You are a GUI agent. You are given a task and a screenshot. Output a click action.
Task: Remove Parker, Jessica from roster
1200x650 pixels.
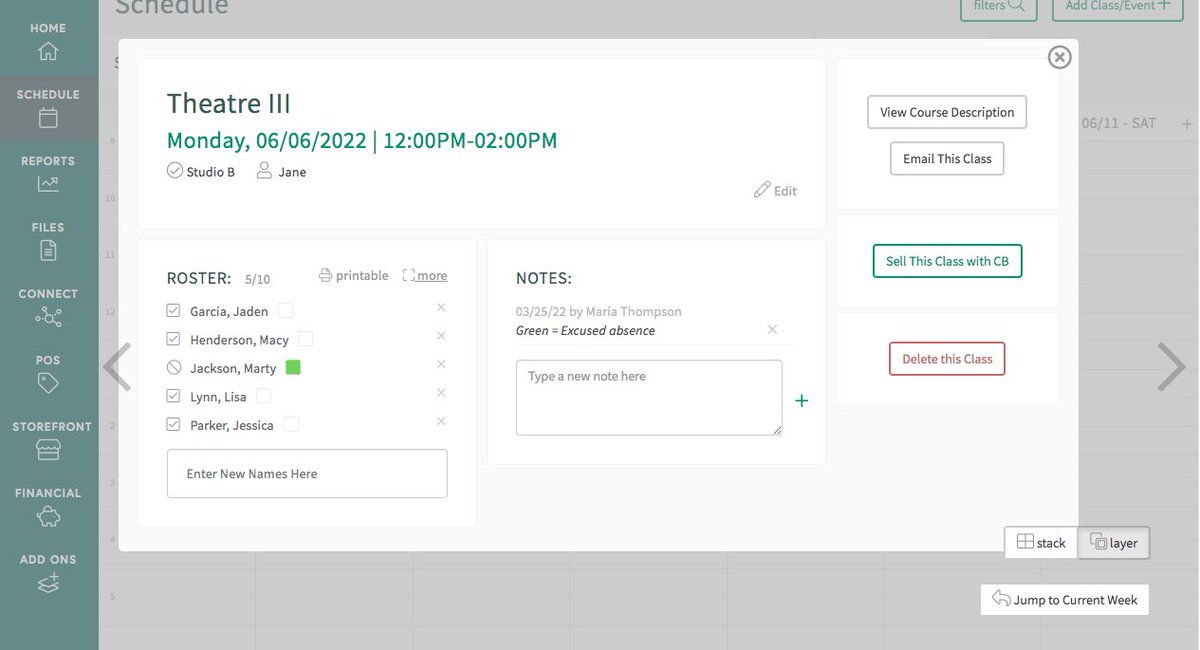point(441,421)
